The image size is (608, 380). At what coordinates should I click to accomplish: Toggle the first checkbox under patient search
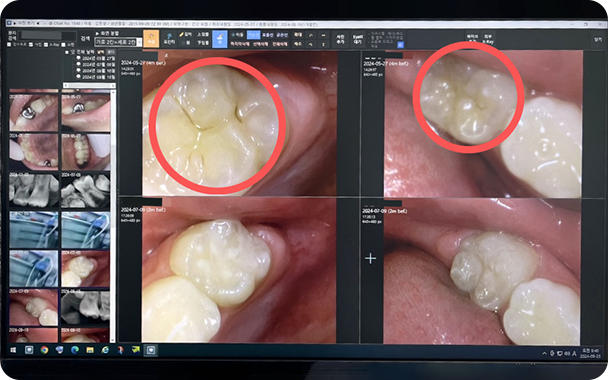click(x=9, y=45)
